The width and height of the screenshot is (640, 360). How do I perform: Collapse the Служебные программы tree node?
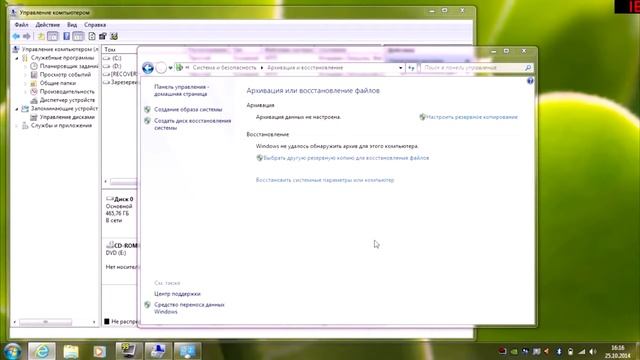(x=17, y=58)
